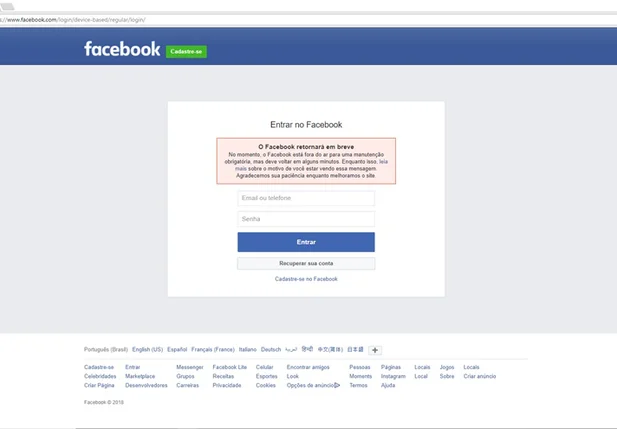Open the Desenvolvedores footer link
The image size is (617, 429).
click(x=146, y=385)
